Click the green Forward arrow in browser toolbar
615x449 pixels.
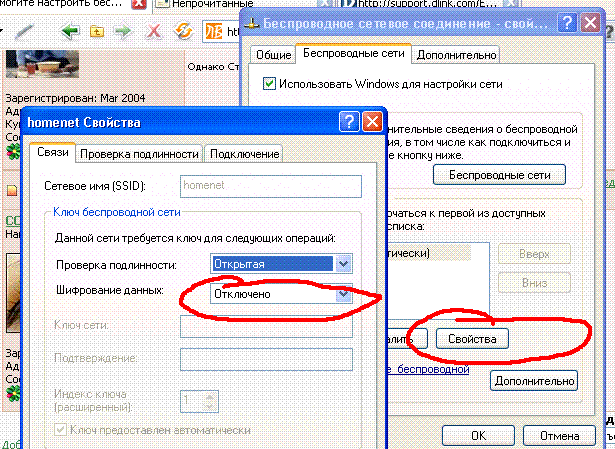[122, 31]
